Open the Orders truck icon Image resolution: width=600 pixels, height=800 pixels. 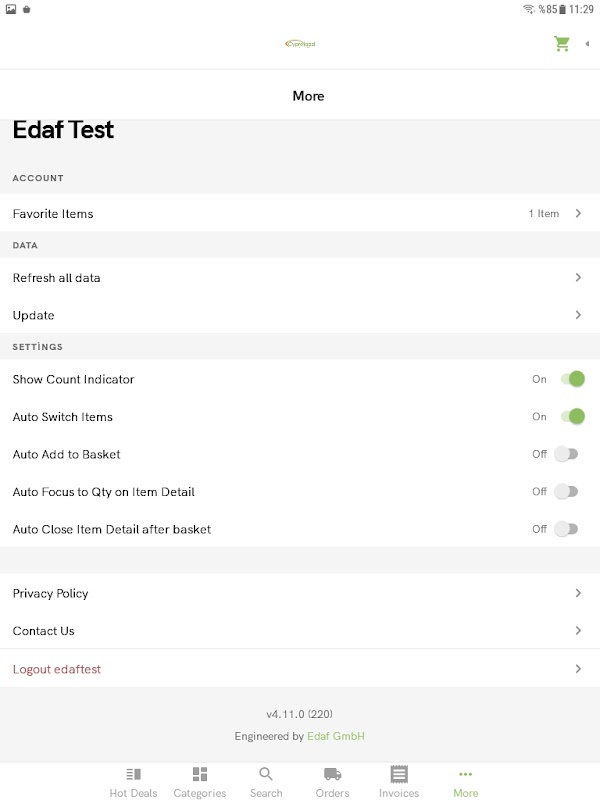pos(333,775)
